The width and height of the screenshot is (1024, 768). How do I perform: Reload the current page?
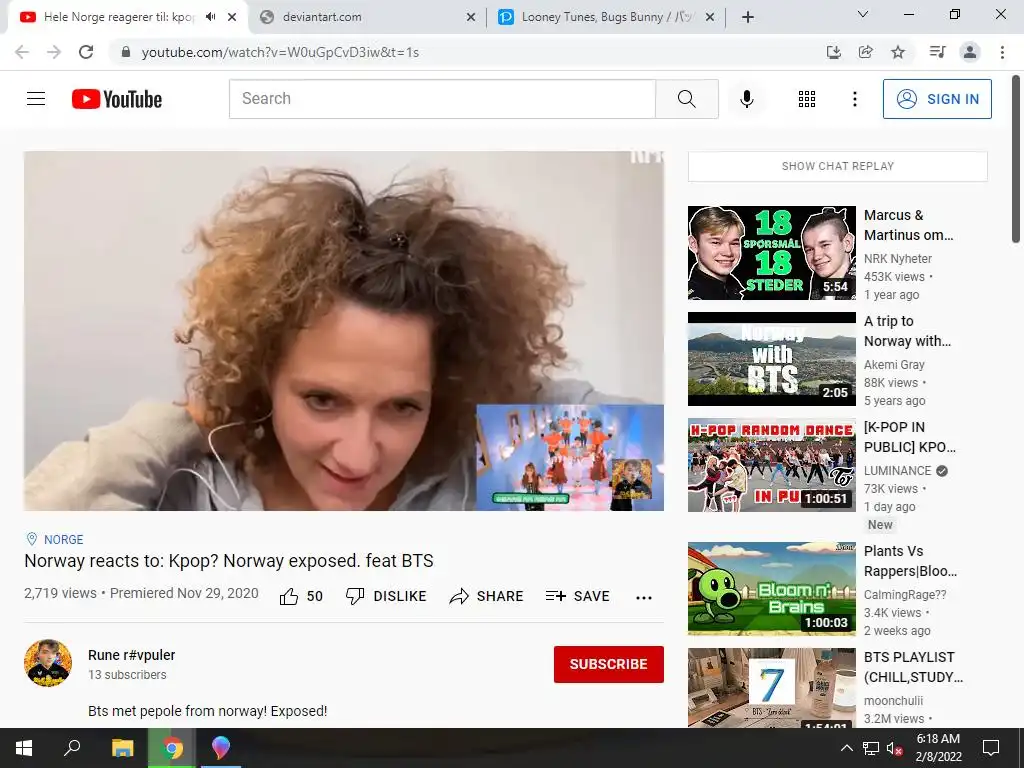click(x=86, y=52)
